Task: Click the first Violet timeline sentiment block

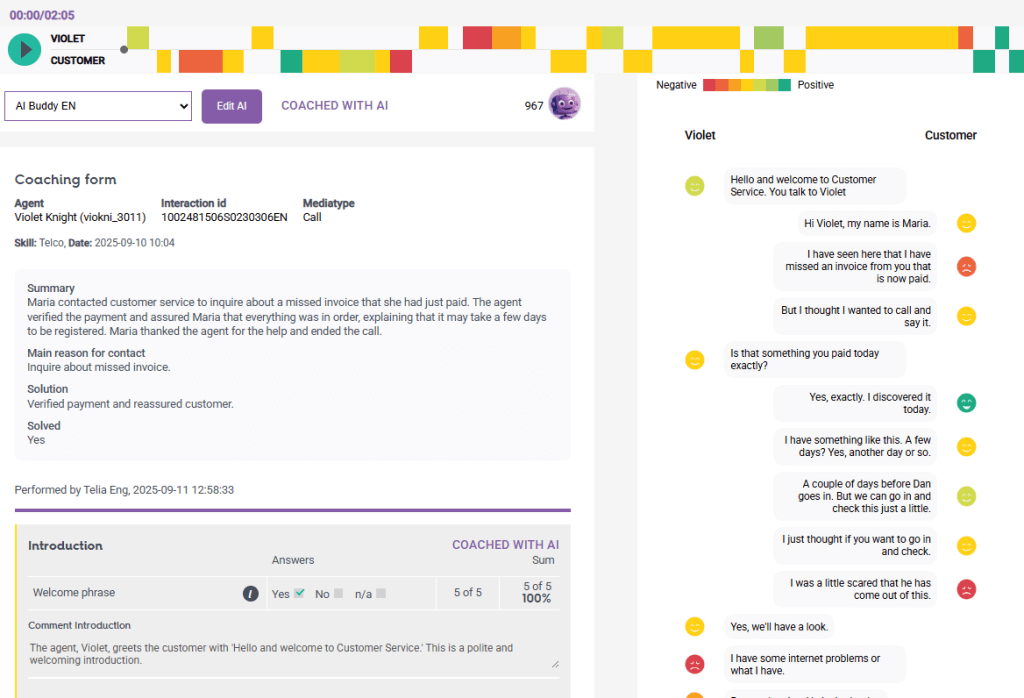Action: (x=138, y=38)
